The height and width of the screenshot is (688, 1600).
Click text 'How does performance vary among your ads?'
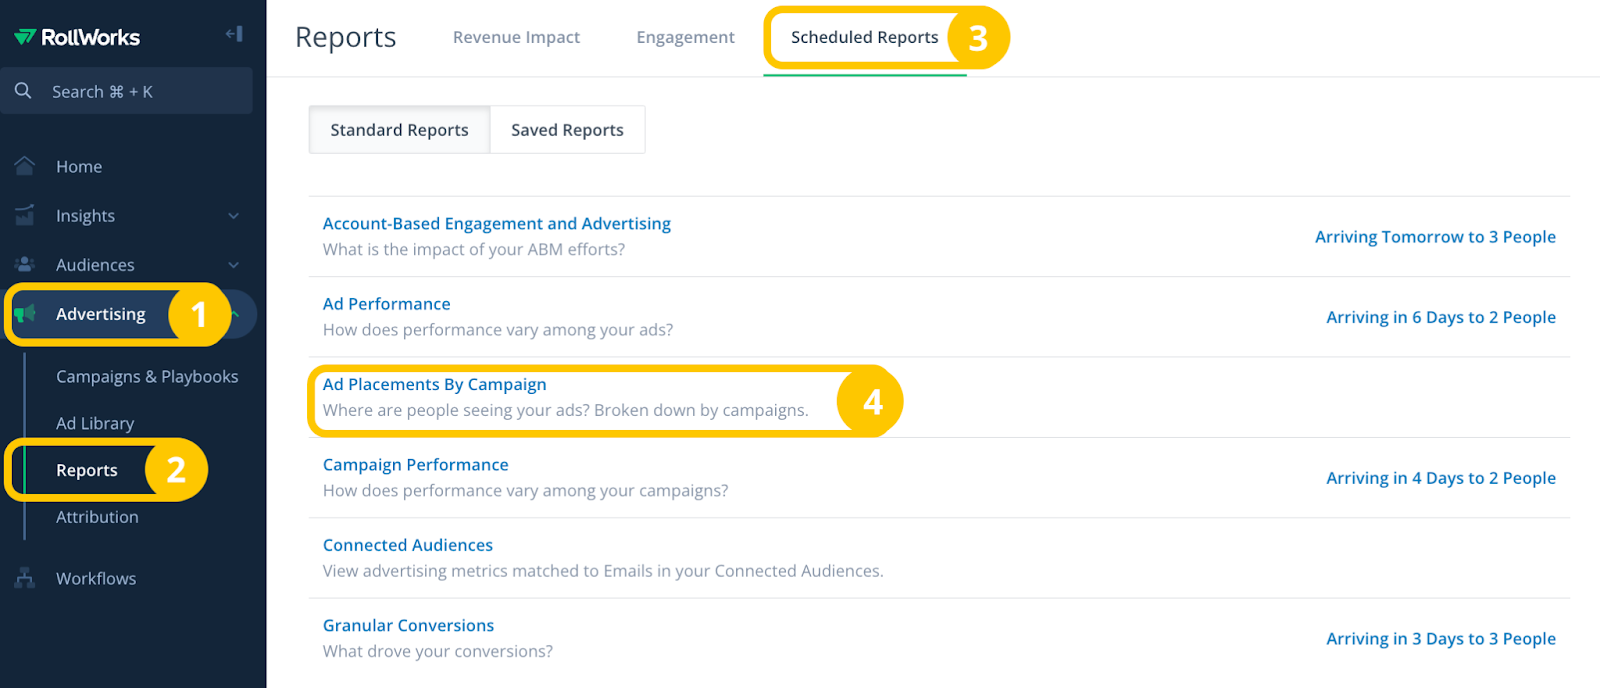click(x=497, y=330)
